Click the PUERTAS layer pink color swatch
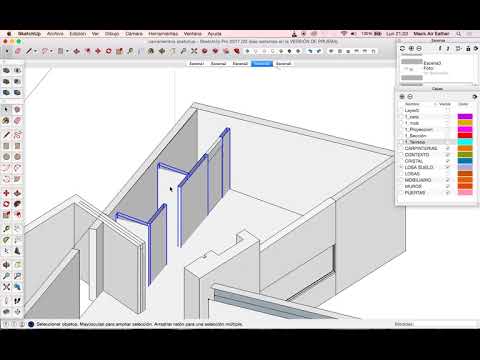 [x=465, y=193]
